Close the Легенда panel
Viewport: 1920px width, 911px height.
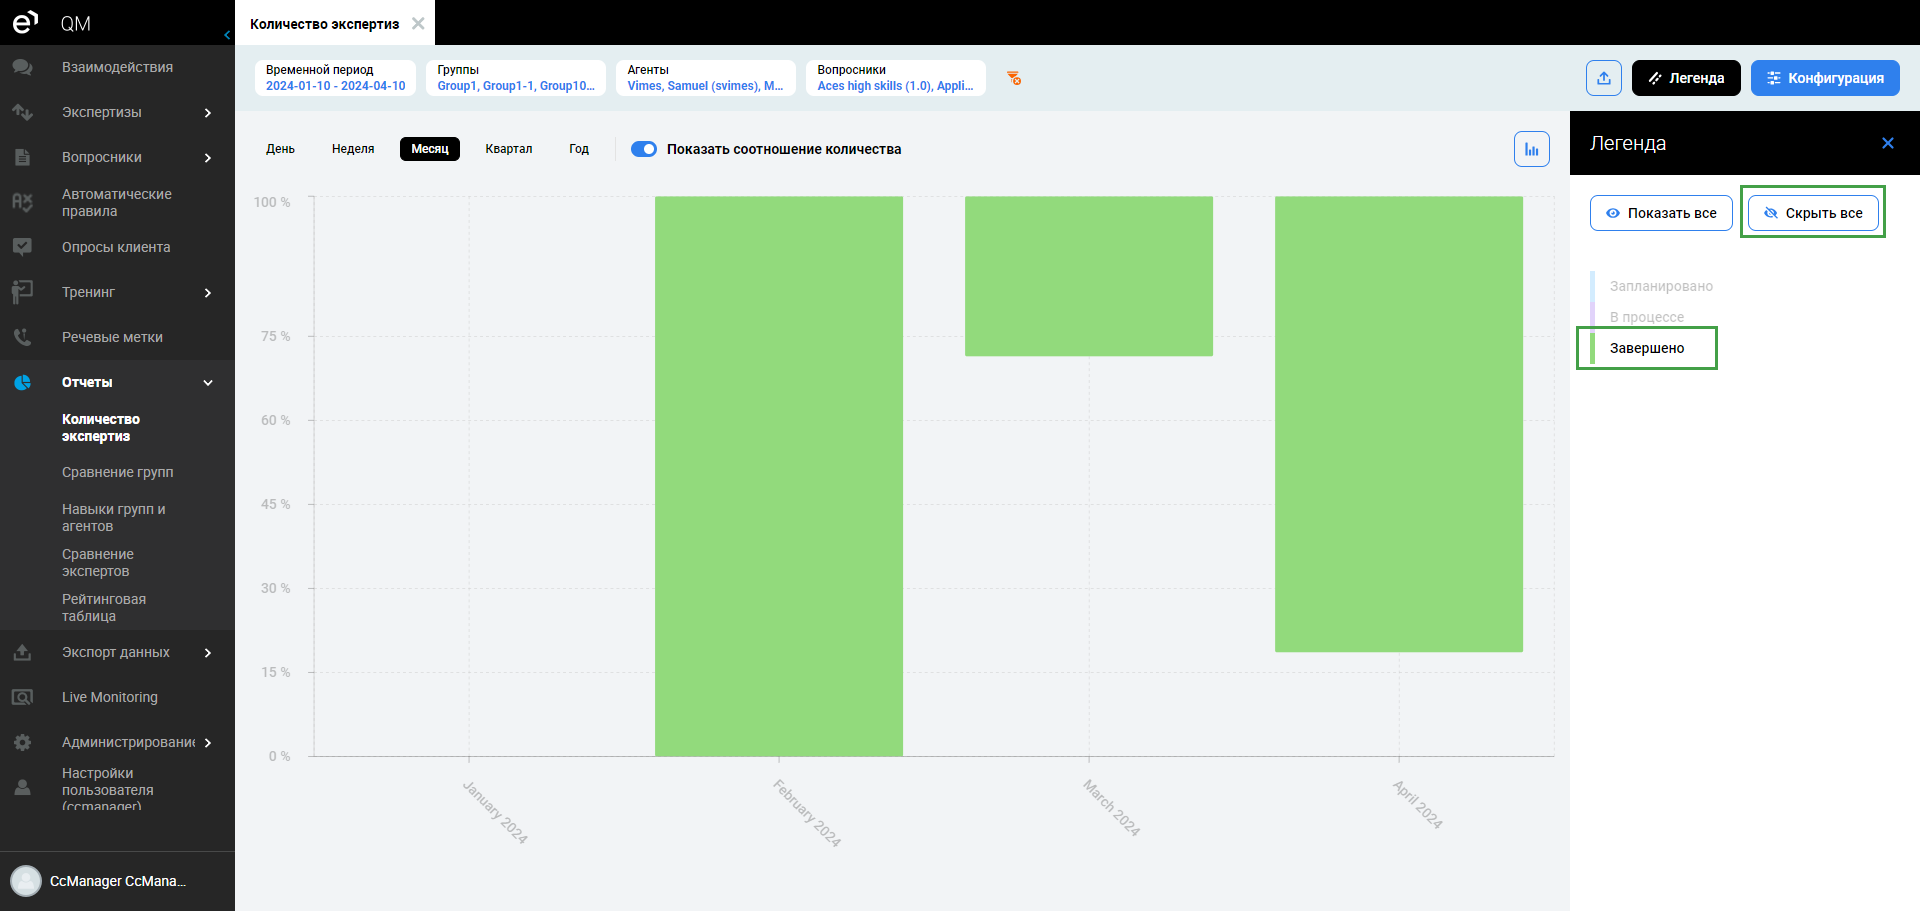[x=1888, y=143]
